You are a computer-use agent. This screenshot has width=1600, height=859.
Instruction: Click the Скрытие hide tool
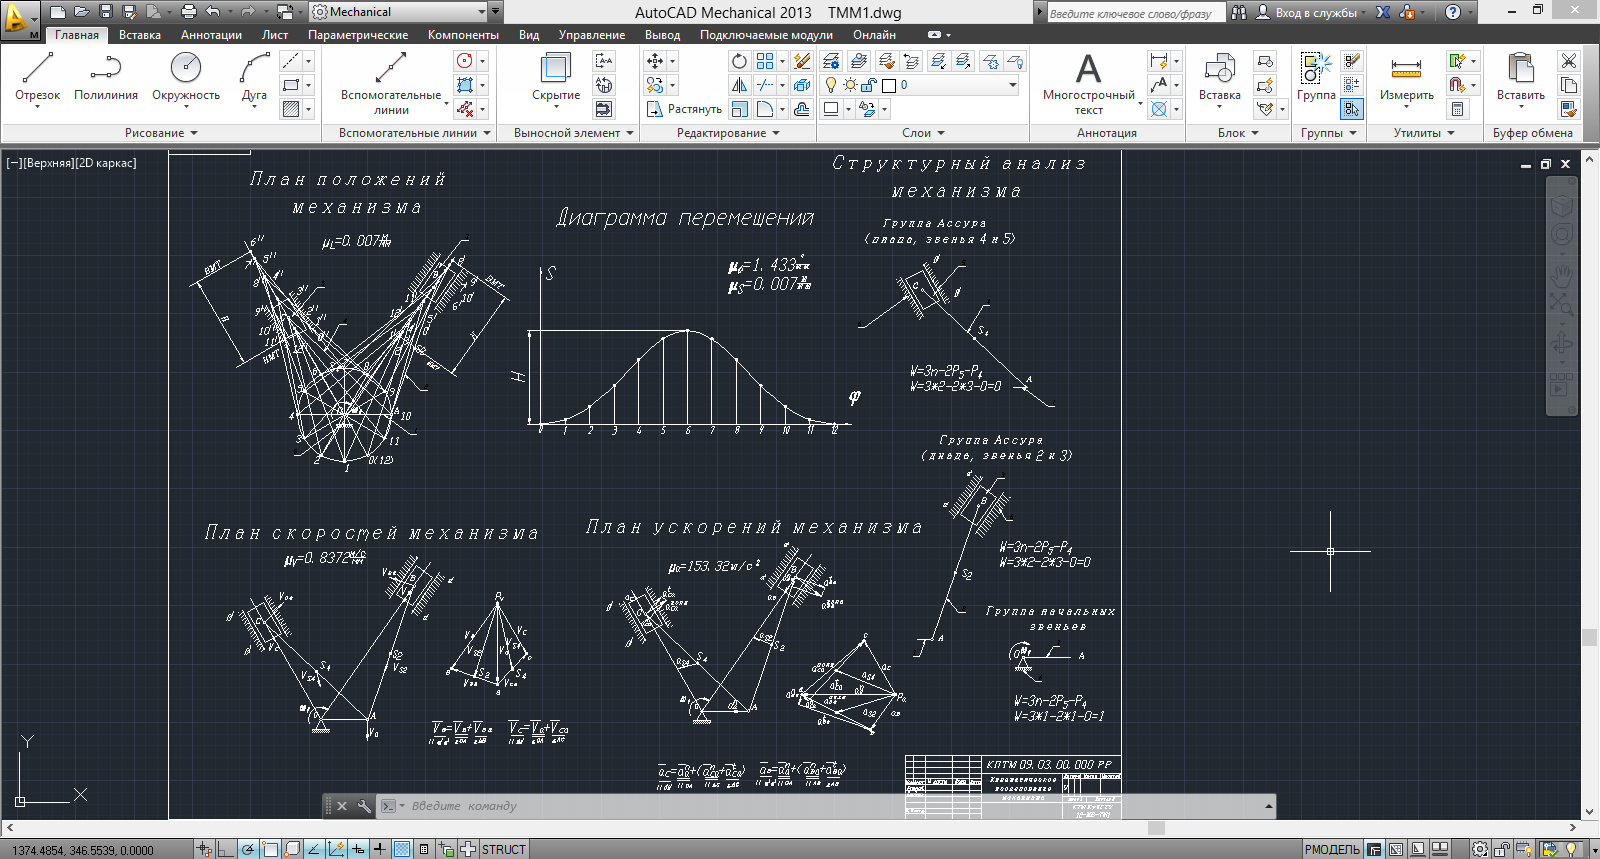click(555, 78)
